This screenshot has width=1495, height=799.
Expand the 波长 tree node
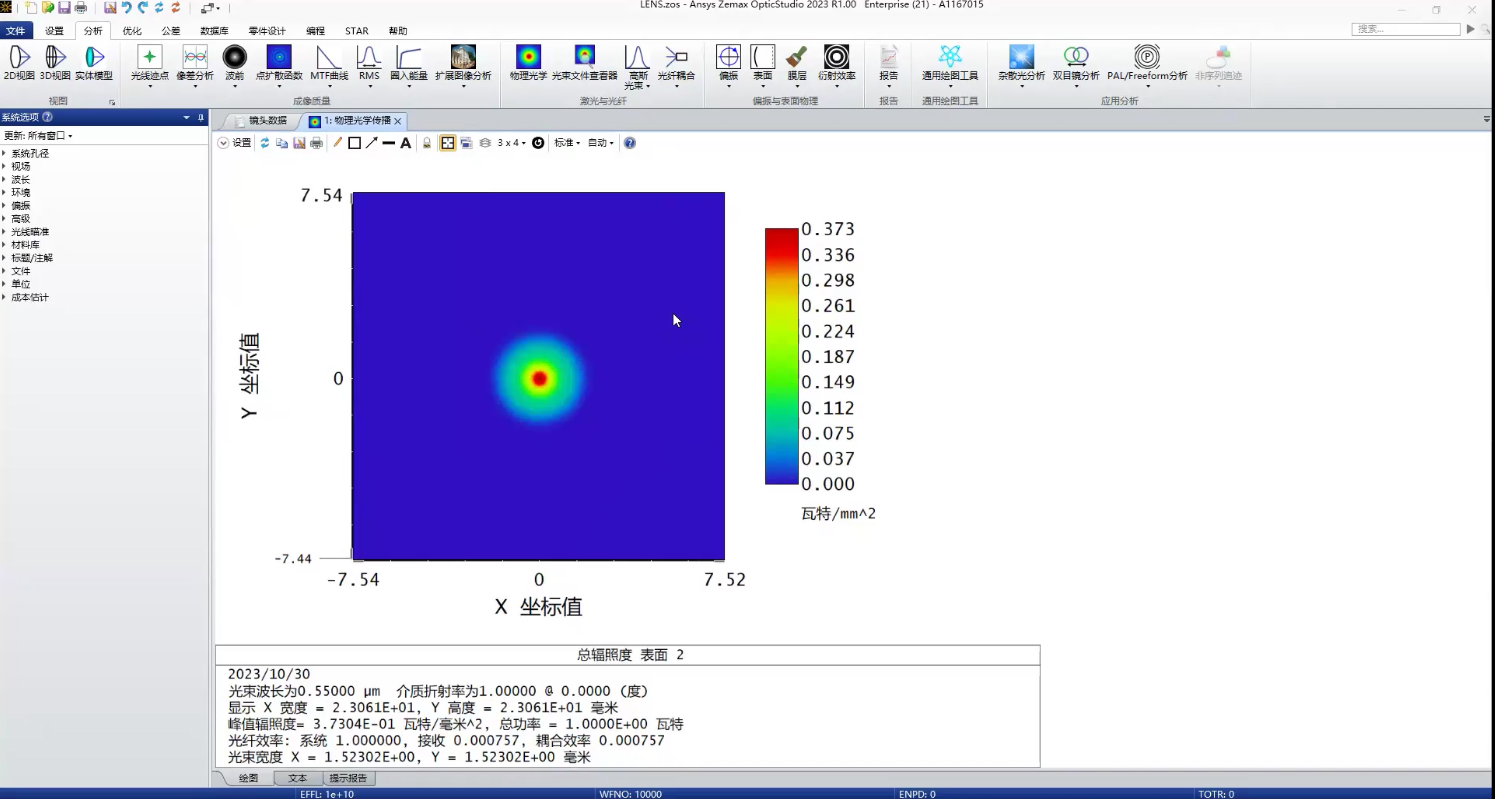(x=4, y=179)
